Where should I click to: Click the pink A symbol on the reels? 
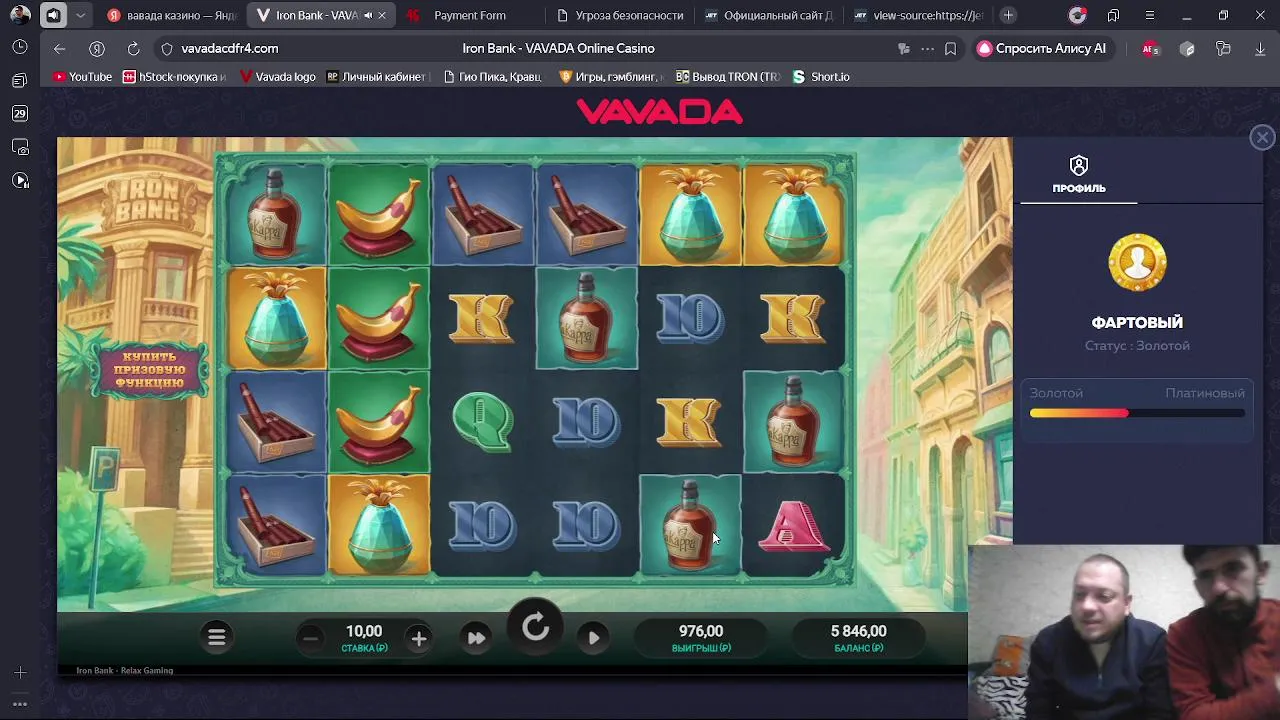coord(793,526)
